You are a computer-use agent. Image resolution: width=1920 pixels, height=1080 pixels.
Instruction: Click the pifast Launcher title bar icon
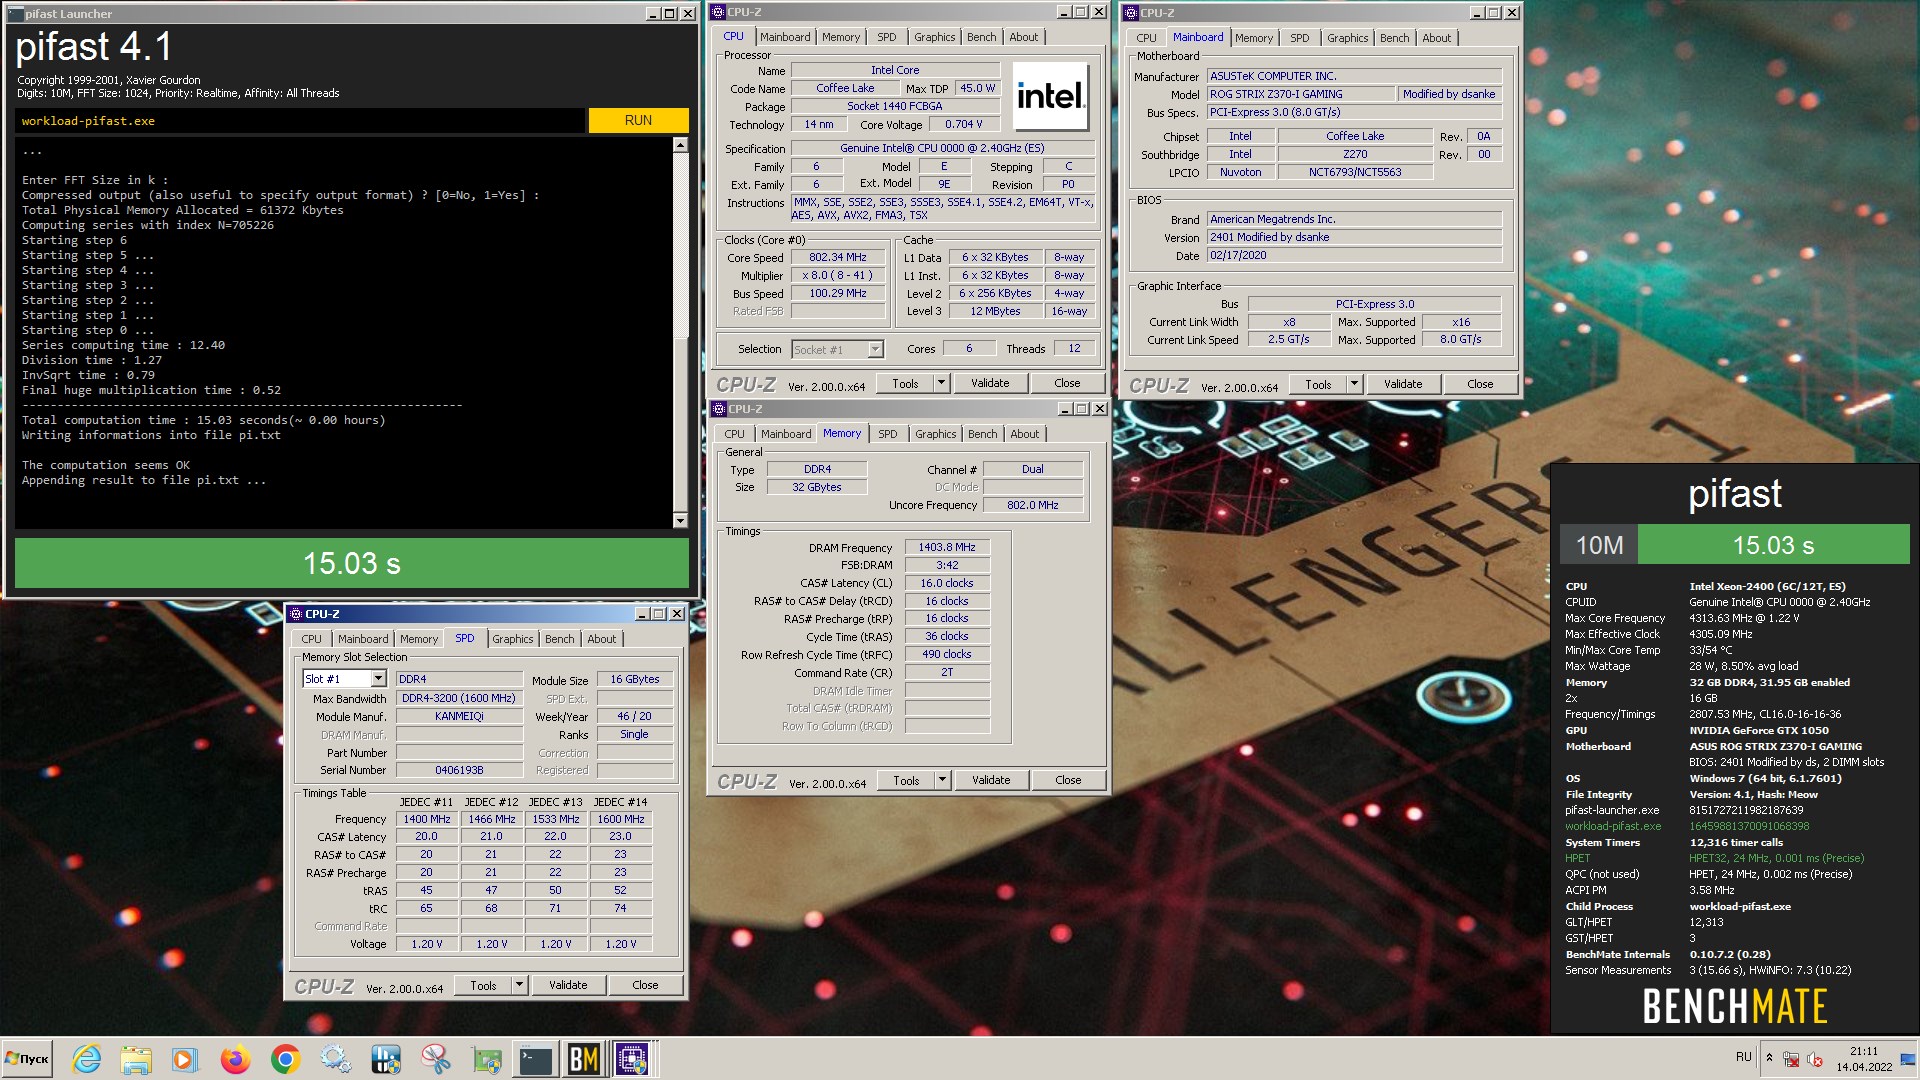tap(16, 13)
